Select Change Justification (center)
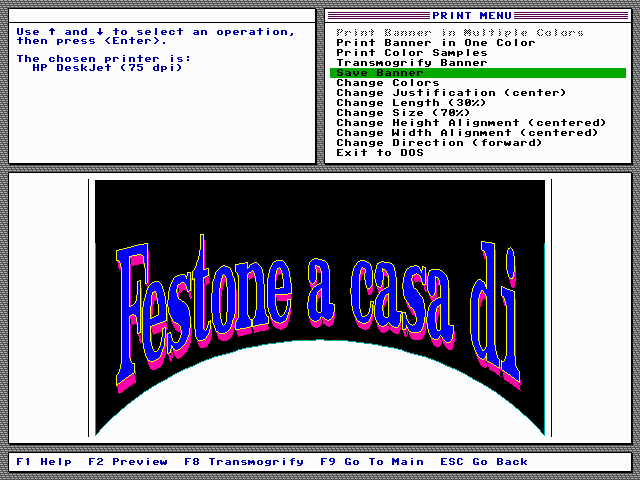 pyautogui.click(x=451, y=93)
